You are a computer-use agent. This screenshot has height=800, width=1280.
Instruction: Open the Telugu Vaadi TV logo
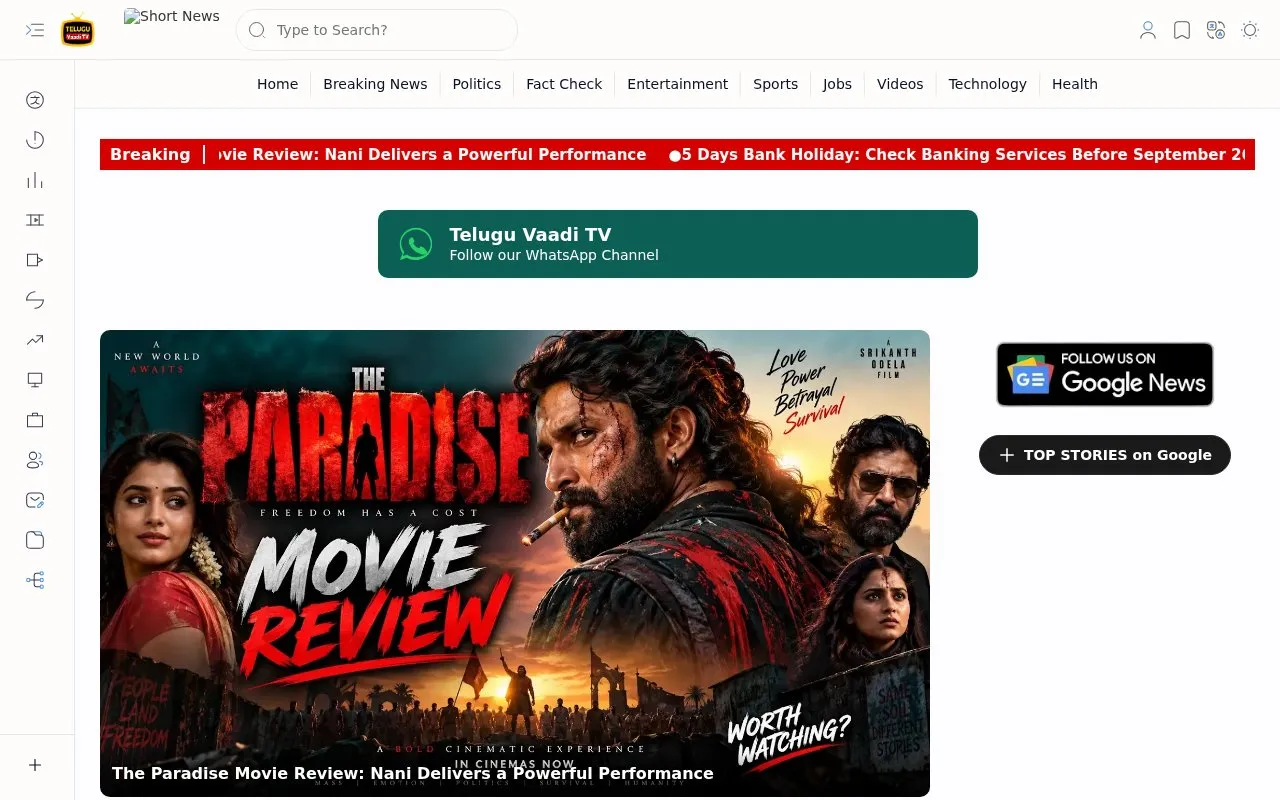pyautogui.click(x=78, y=30)
